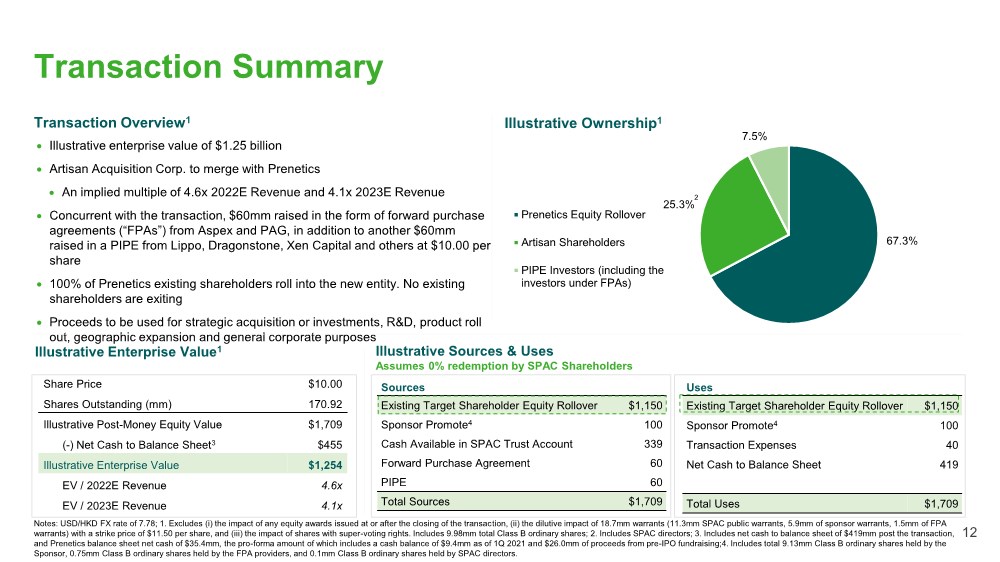Click the Transaction Summary slide title

[209, 66]
